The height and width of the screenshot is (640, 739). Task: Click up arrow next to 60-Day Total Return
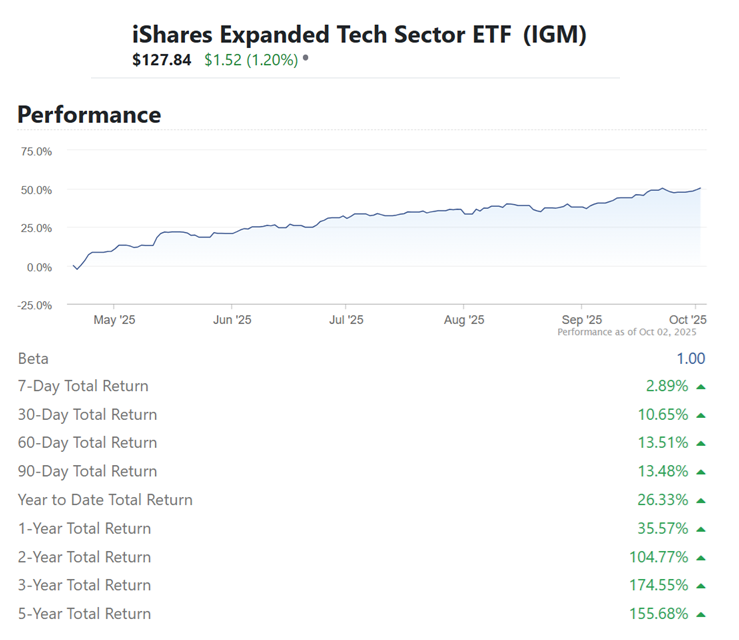click(x=701, y=443)
